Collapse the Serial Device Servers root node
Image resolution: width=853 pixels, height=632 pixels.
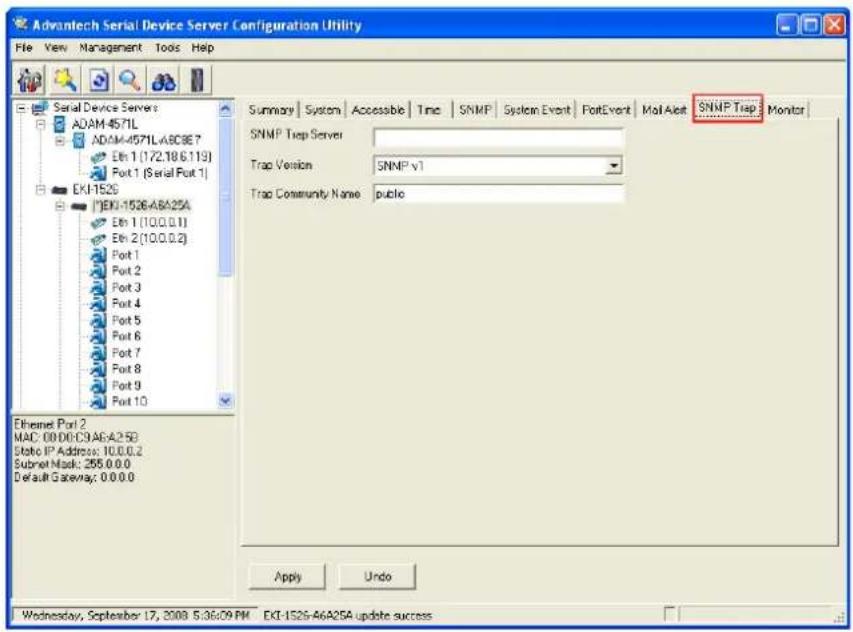[21, 108]
